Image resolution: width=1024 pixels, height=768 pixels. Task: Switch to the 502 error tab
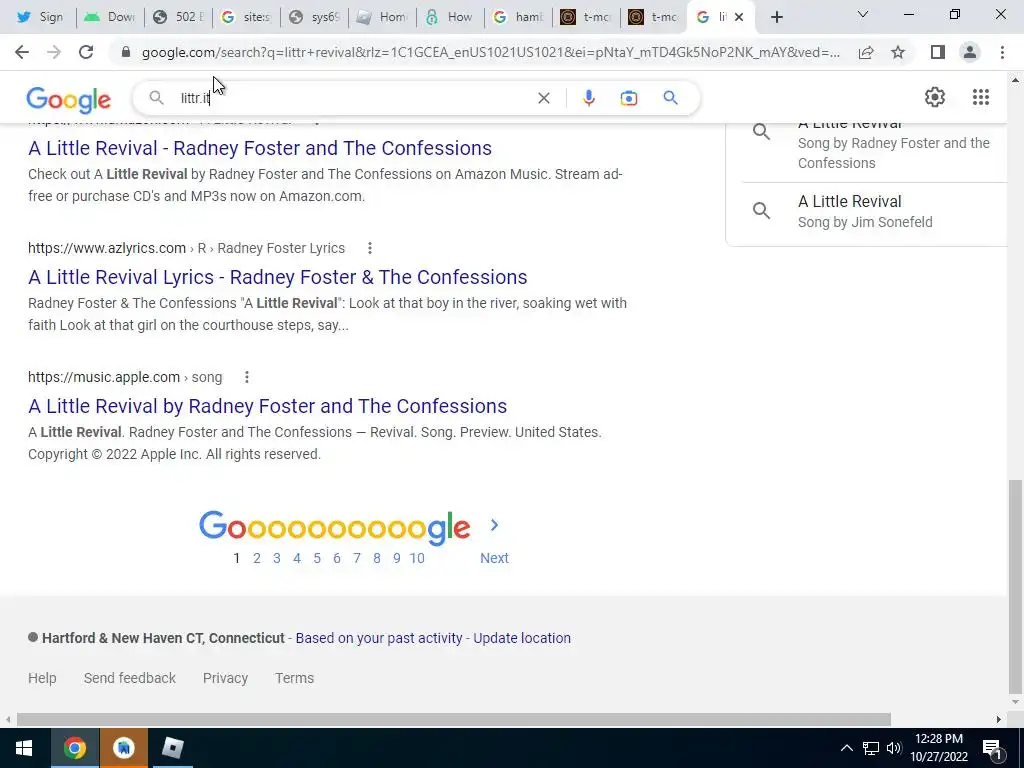tap(179, 17)
